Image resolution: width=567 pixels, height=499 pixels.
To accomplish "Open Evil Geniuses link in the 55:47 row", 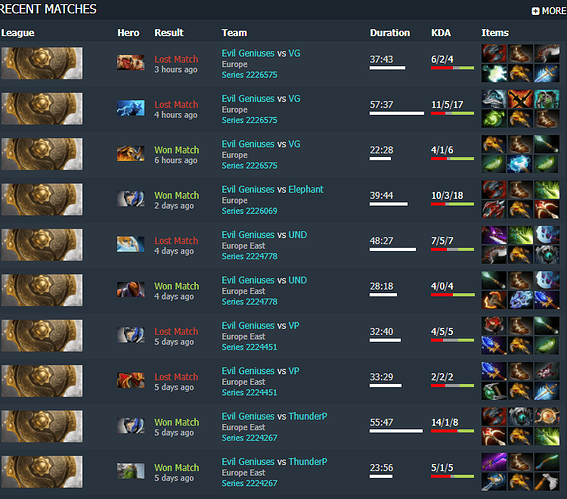I will [x=248, y=416].
